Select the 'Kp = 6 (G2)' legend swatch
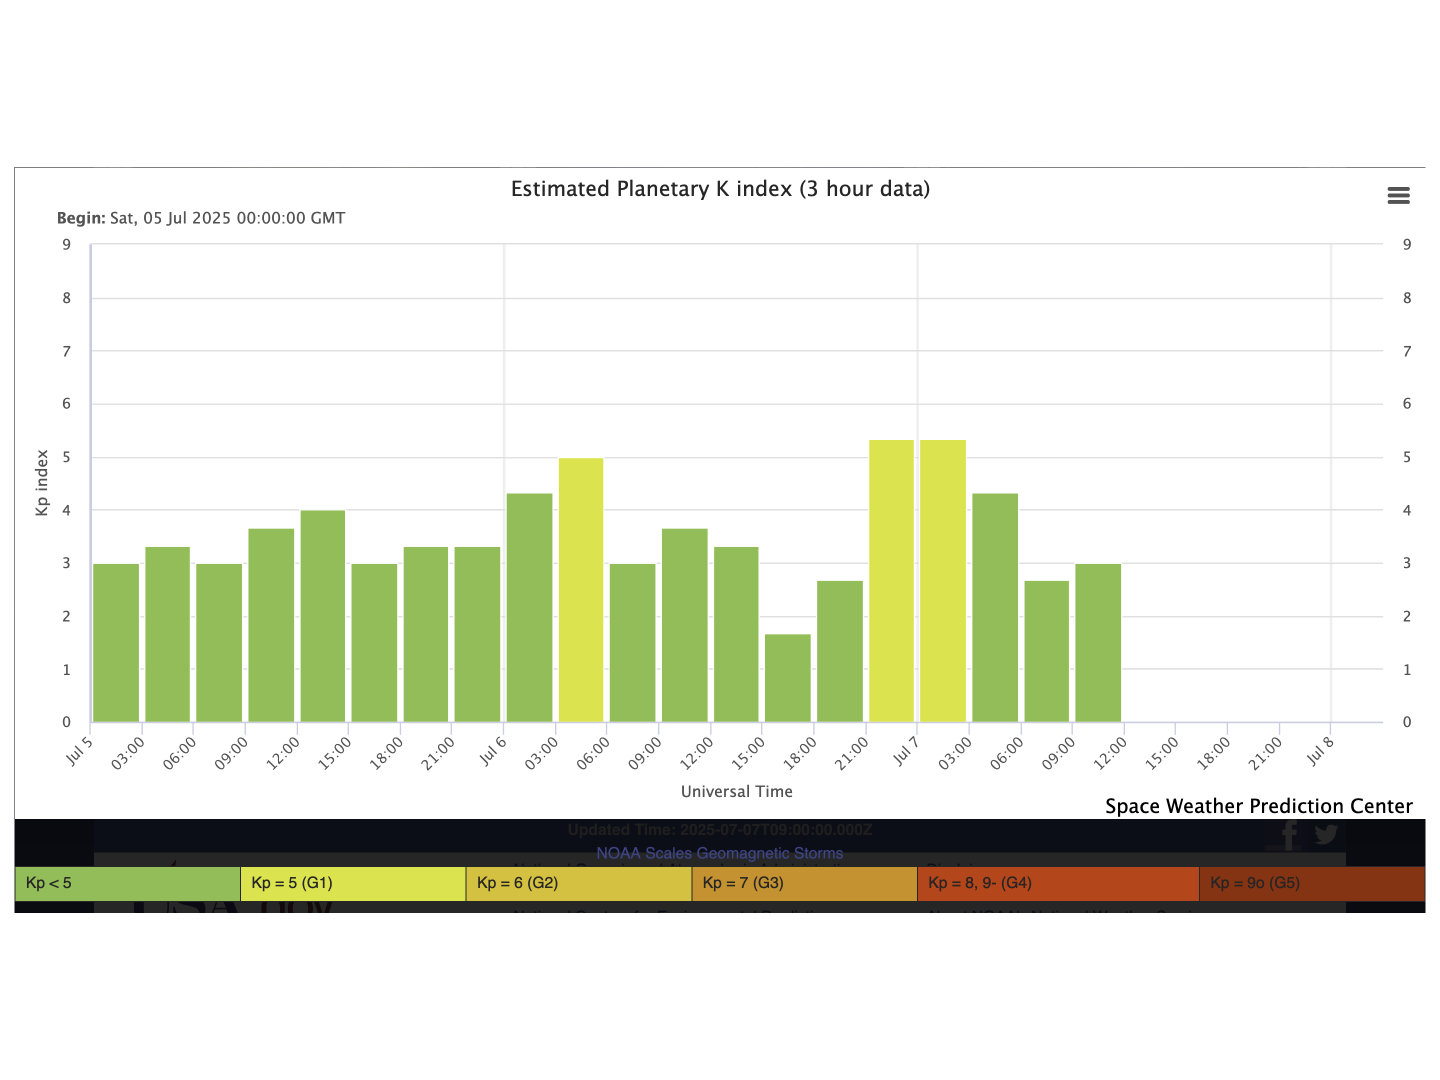Screen dimensions: 1440x1080 coord(579,883)
